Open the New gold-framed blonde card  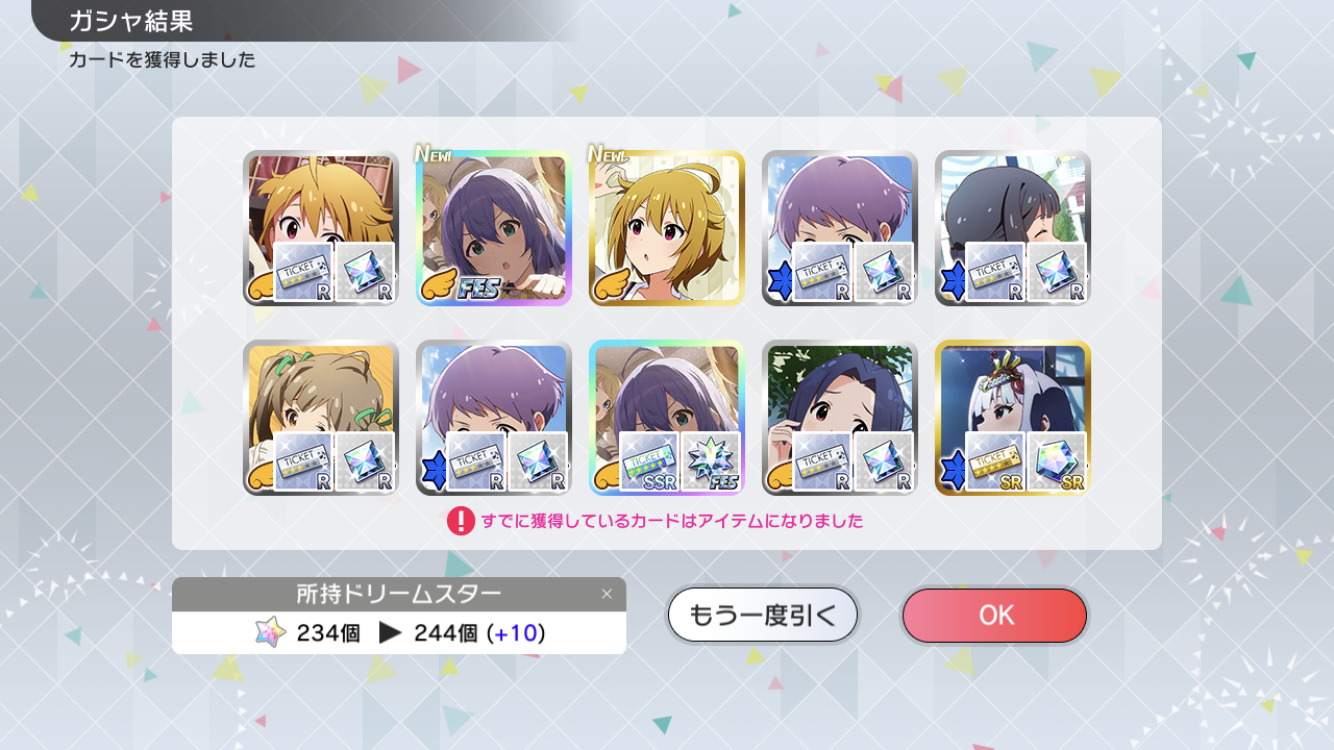coord(667,227)
